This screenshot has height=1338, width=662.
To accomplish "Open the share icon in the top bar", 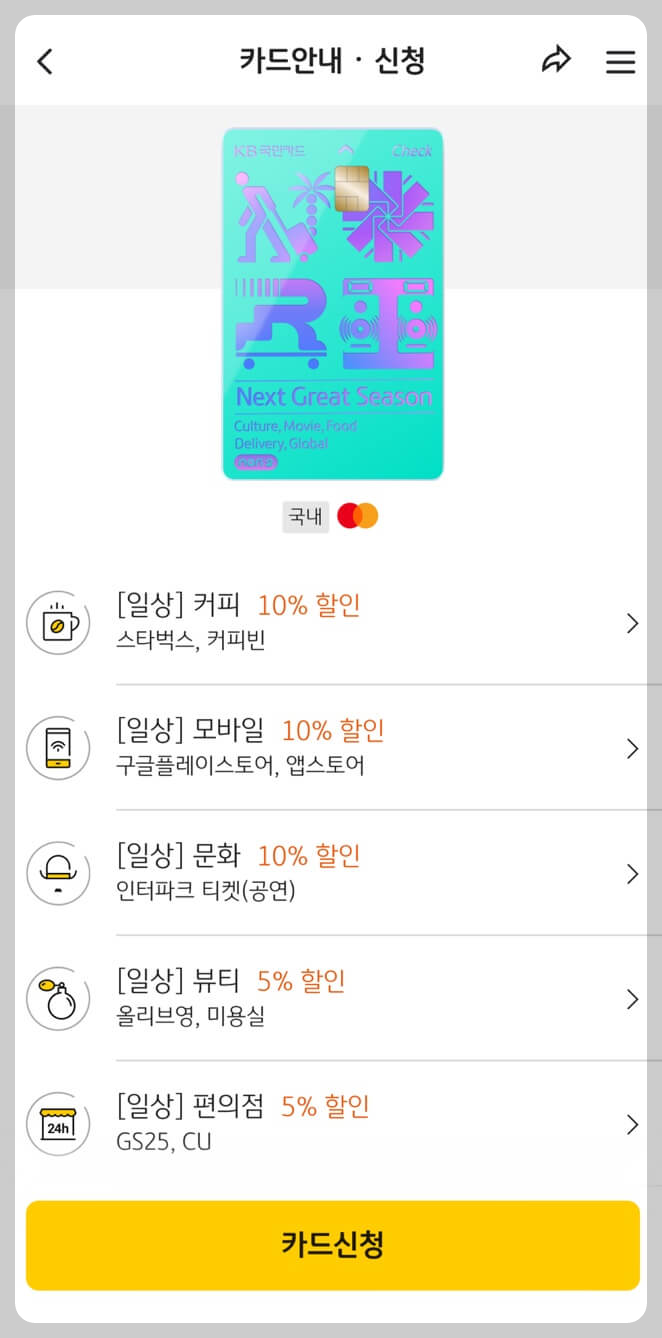I will (x=556, y=61).
